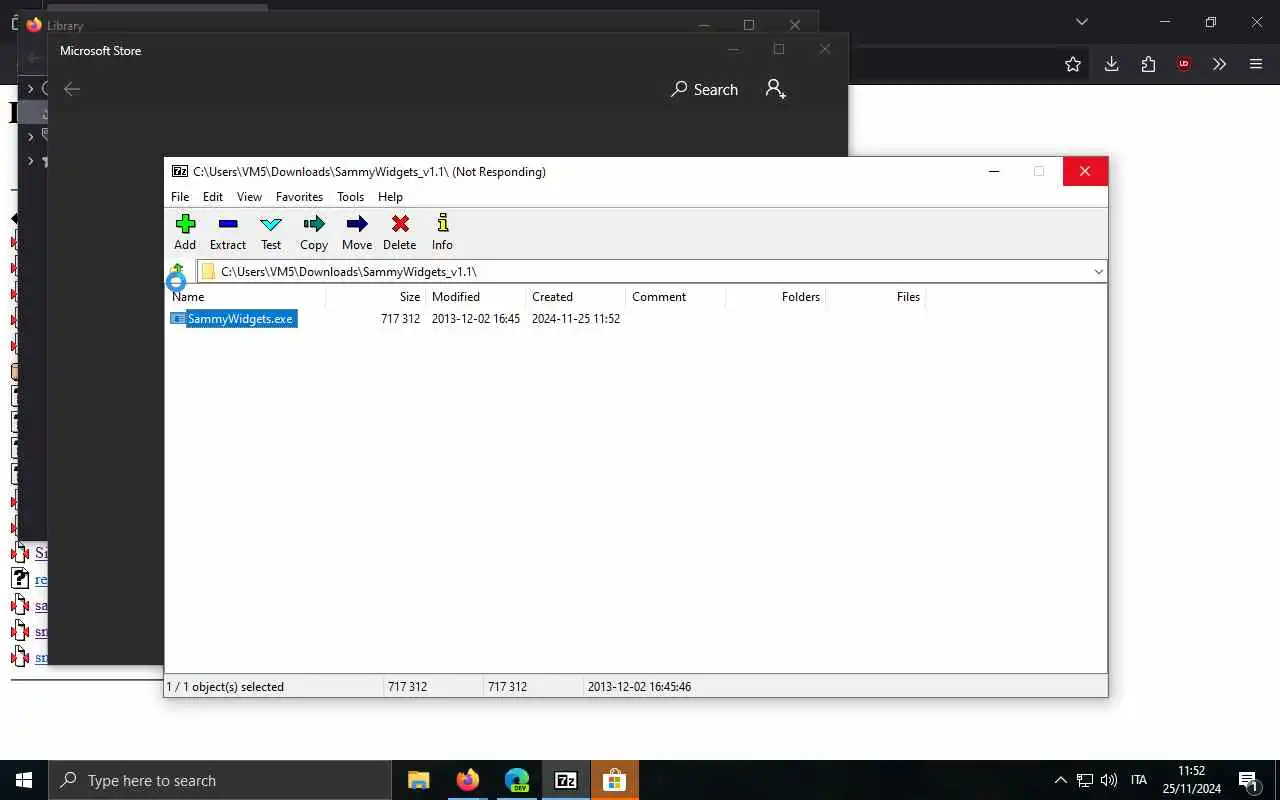Open Firefox downloads arrow icon

tap(1111, 64)
